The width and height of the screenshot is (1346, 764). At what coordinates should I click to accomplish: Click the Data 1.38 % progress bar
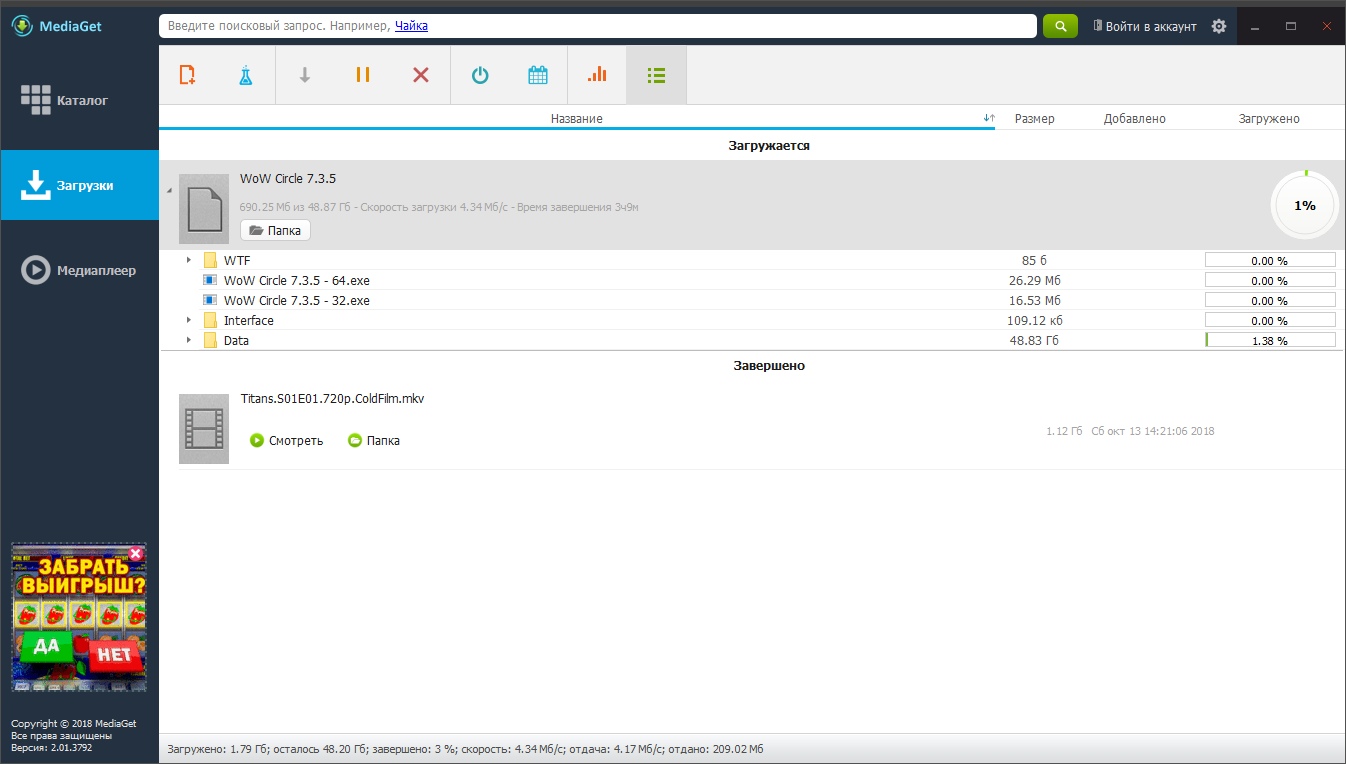click(1270, 340)
